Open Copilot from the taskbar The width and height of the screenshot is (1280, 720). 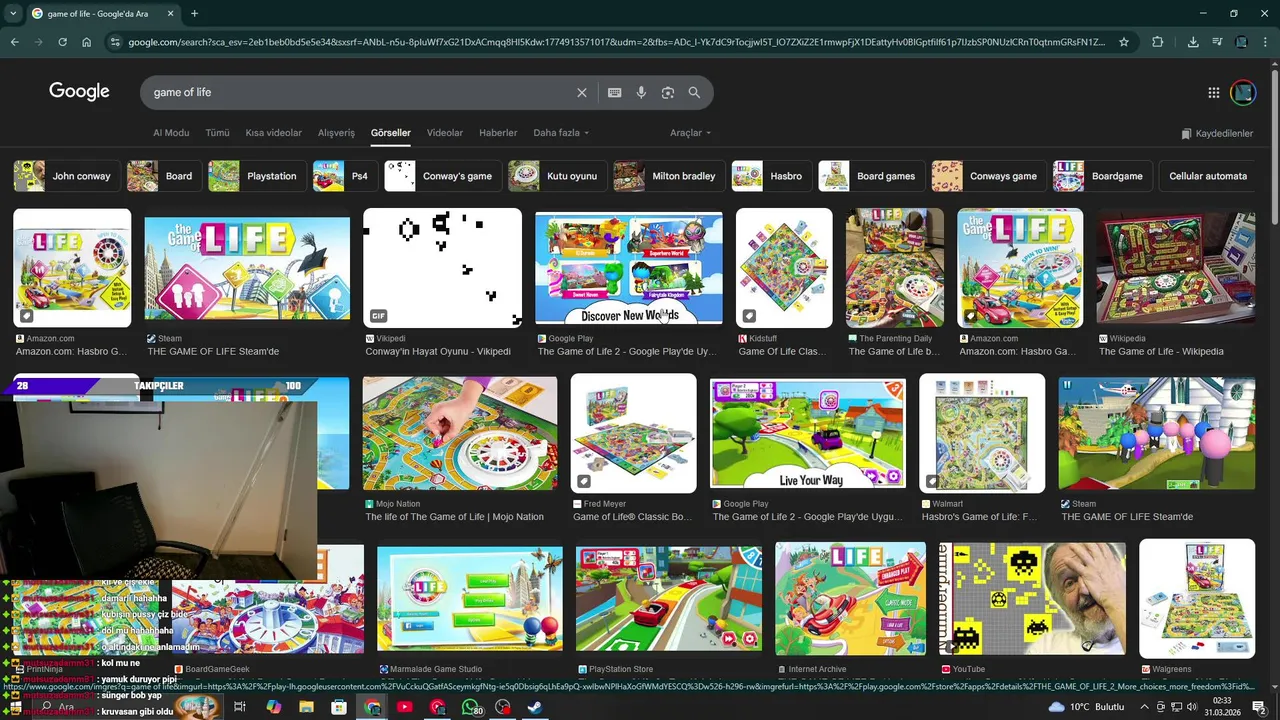pos(273,707)
